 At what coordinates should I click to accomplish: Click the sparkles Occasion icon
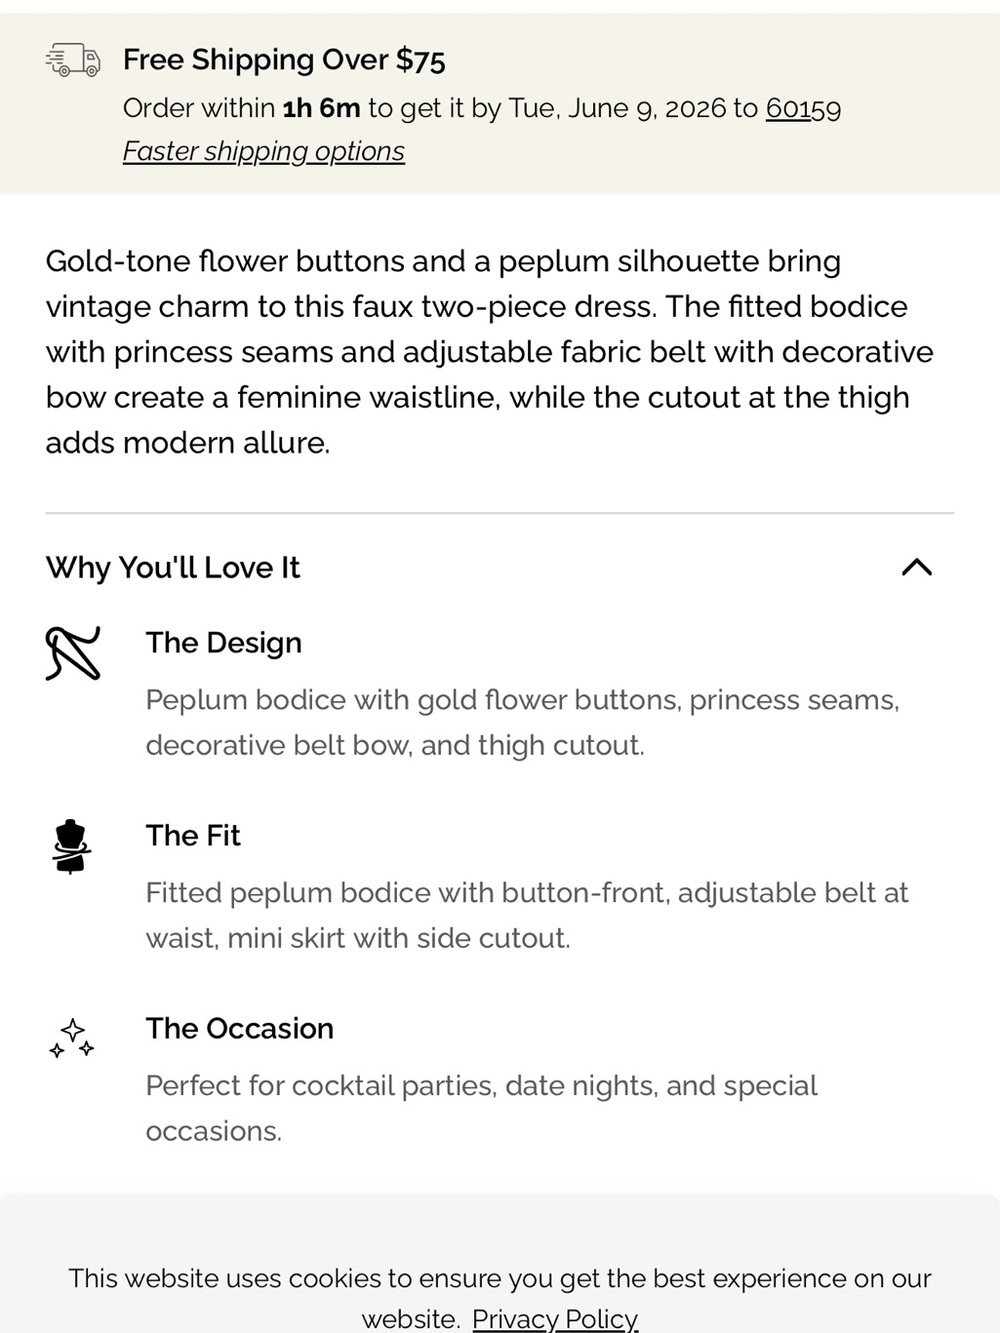pyautogui.click(x=72, y=1039)
